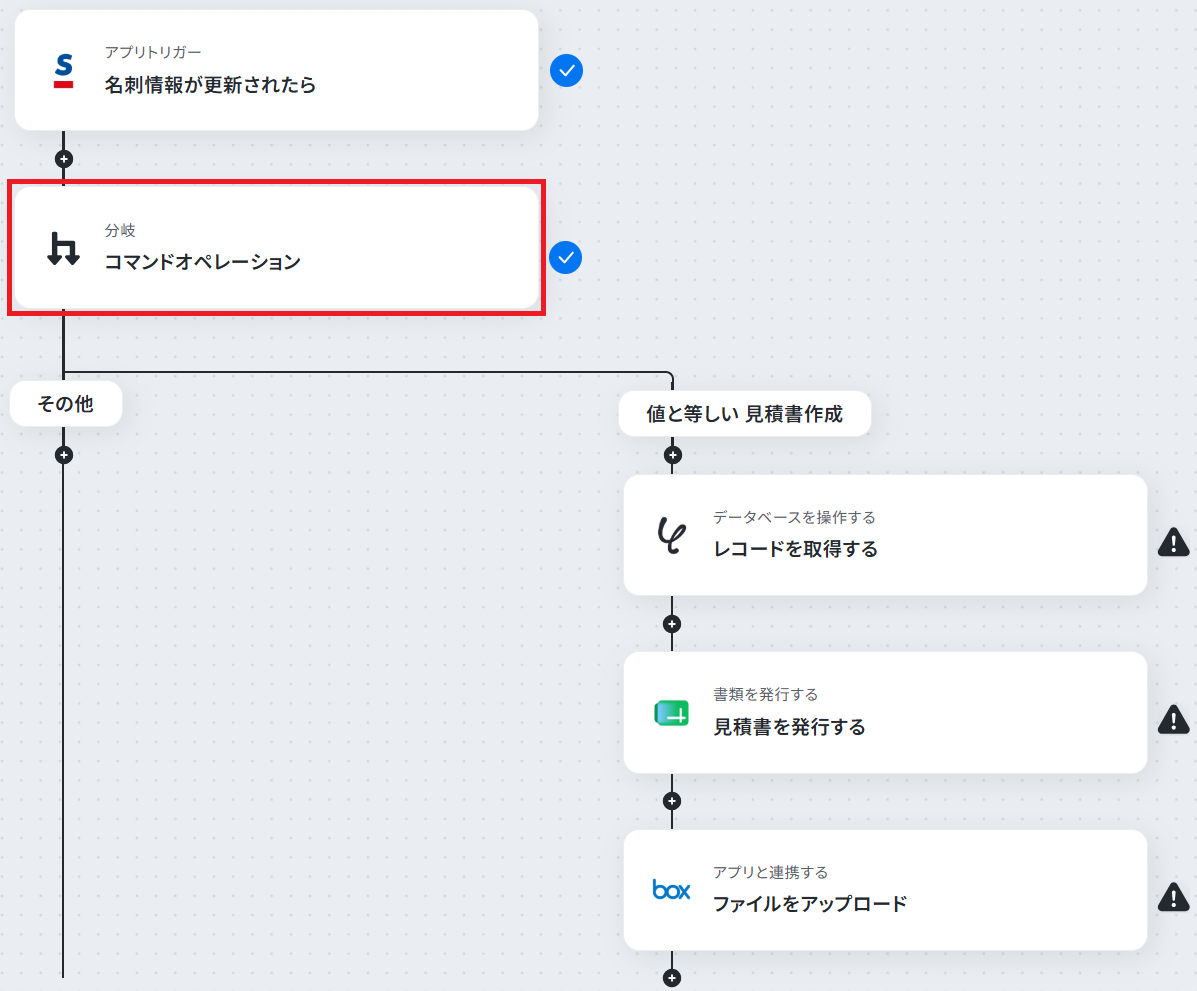Click the database icon beside レコードを取得する

point(672,535)
